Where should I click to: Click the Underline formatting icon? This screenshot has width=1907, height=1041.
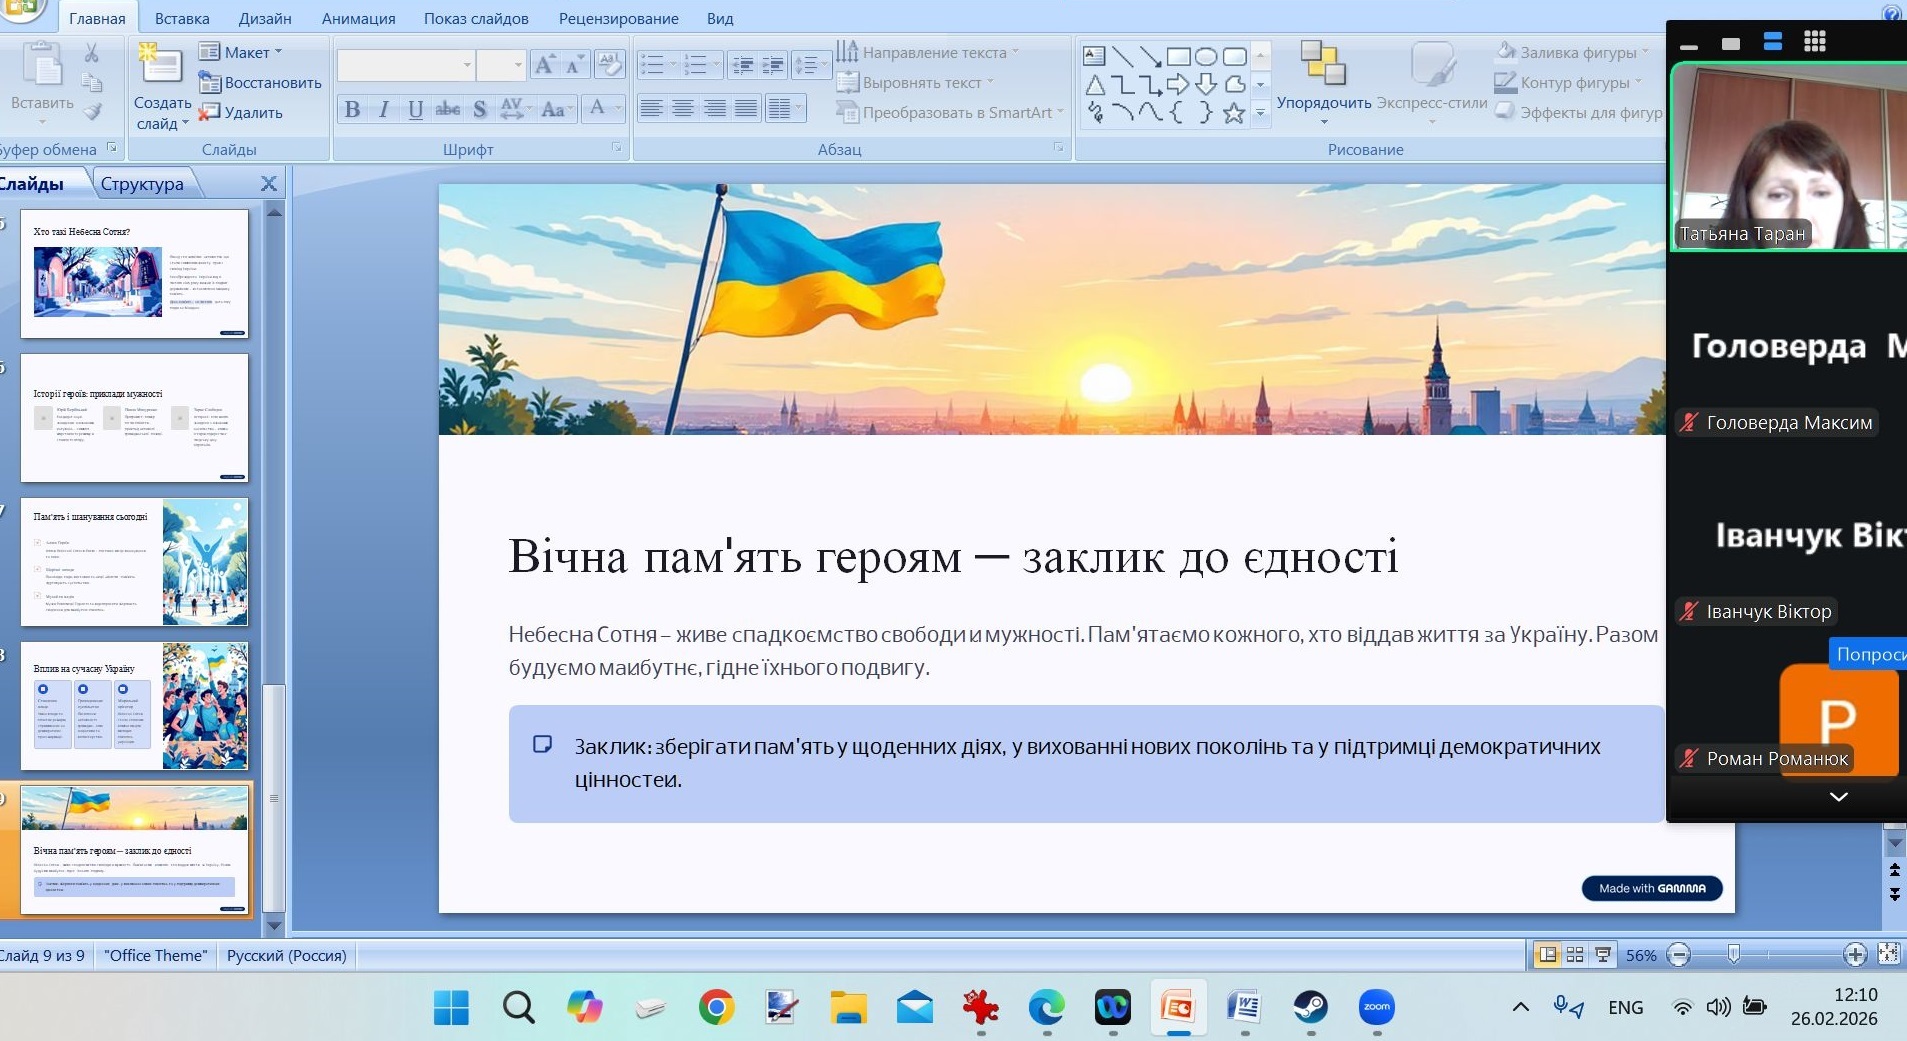(x=415, y=109)
